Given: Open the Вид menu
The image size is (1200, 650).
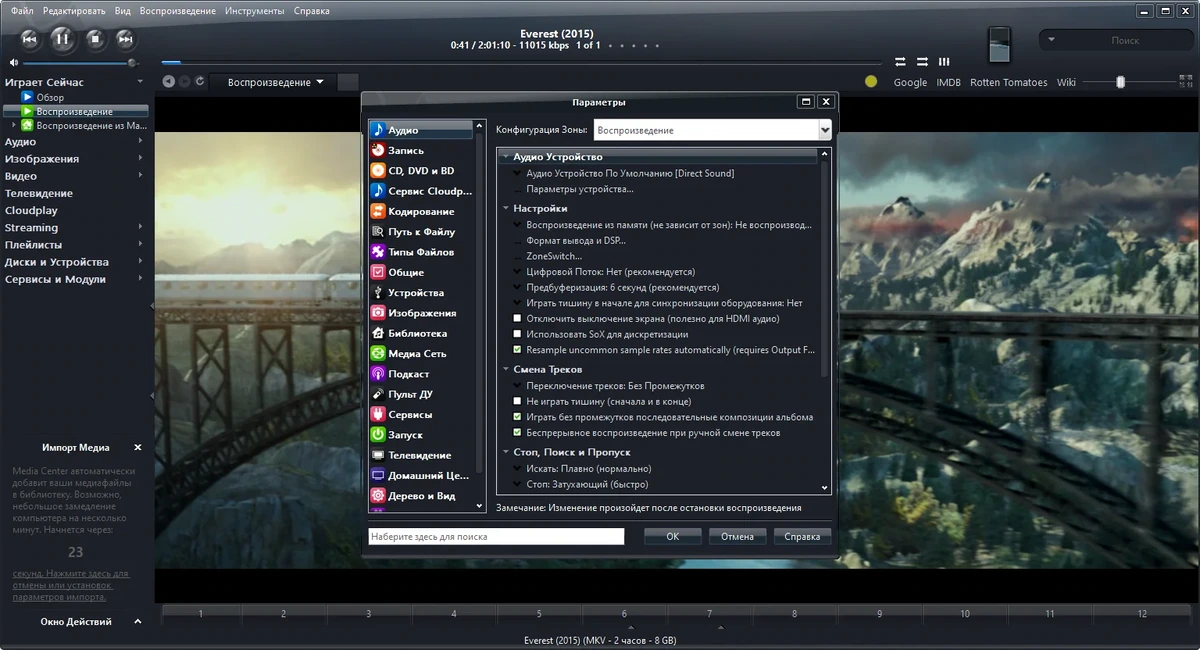Looking at the screenshot, I should pyautogui.click(x=123, y=11).
